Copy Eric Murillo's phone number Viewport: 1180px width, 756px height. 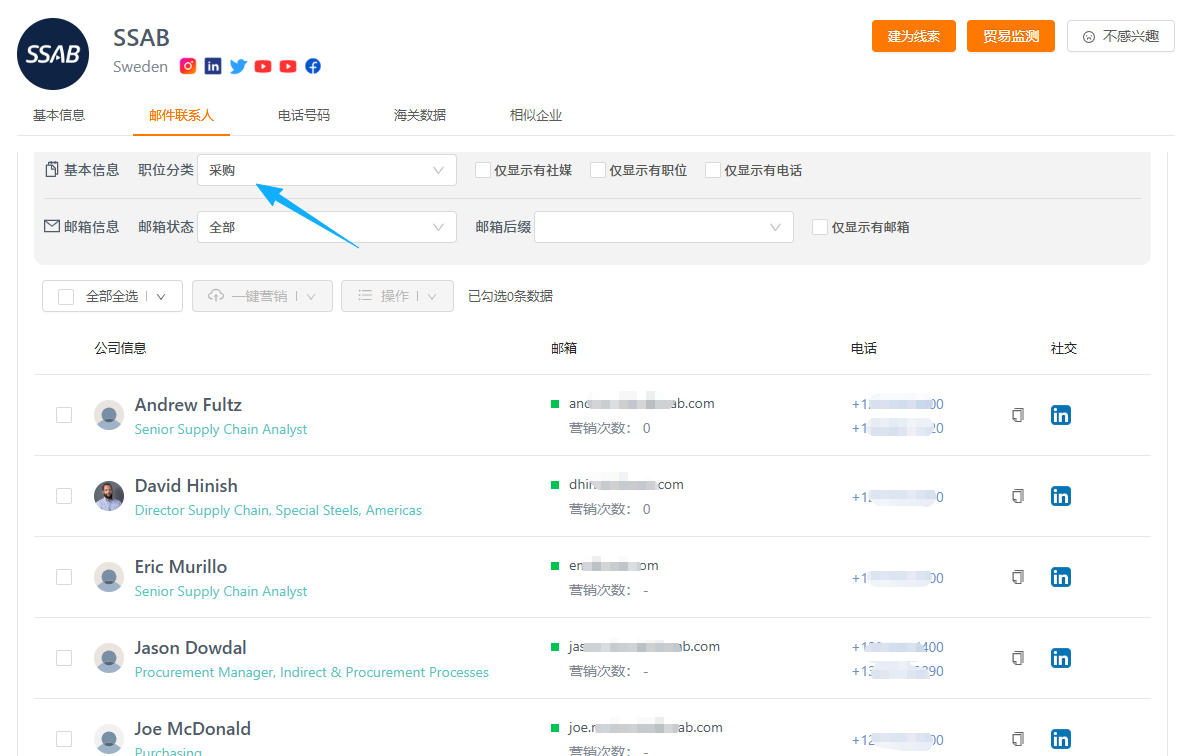pyautogui.click(x=1017, y=577)
